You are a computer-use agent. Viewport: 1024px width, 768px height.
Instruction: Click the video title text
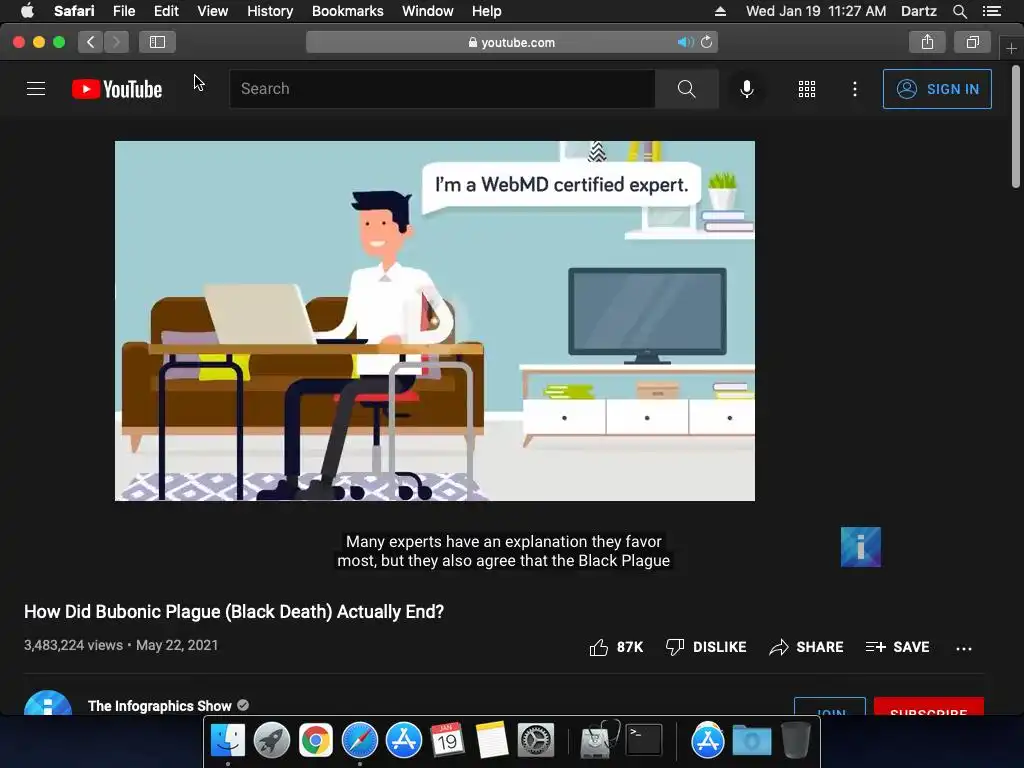[234, 612]
